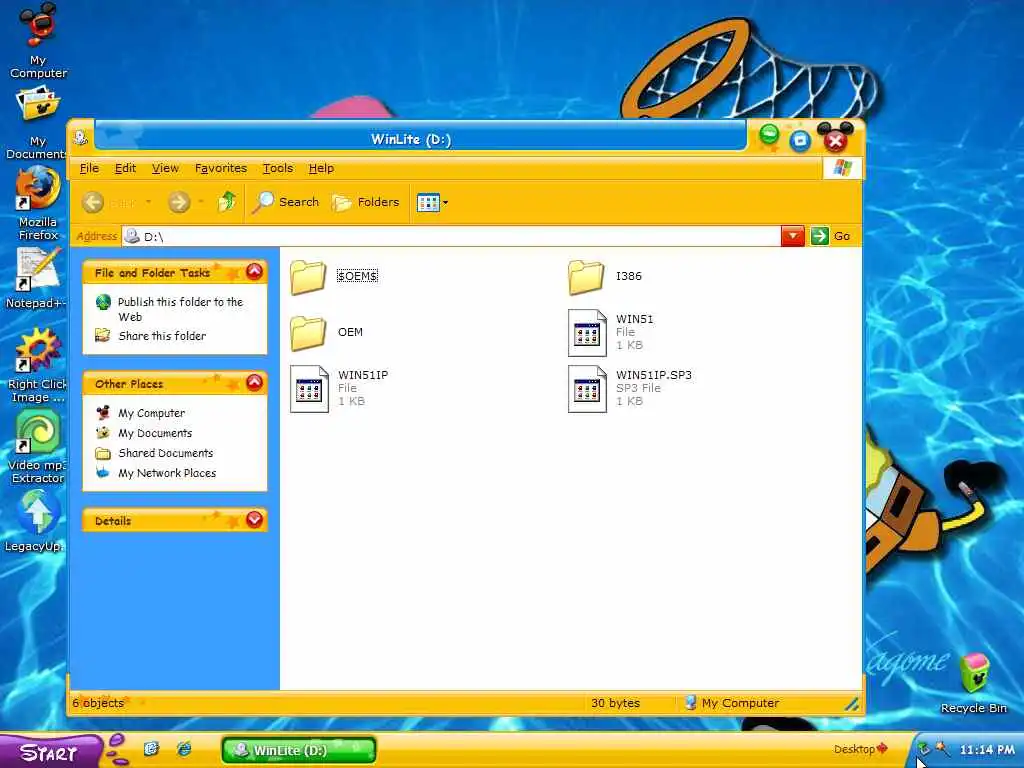The width and height of the screenshot is (1024, 768).
Task: Click the taskbar clock showing 11:14 PM
Action: point(987,750)
